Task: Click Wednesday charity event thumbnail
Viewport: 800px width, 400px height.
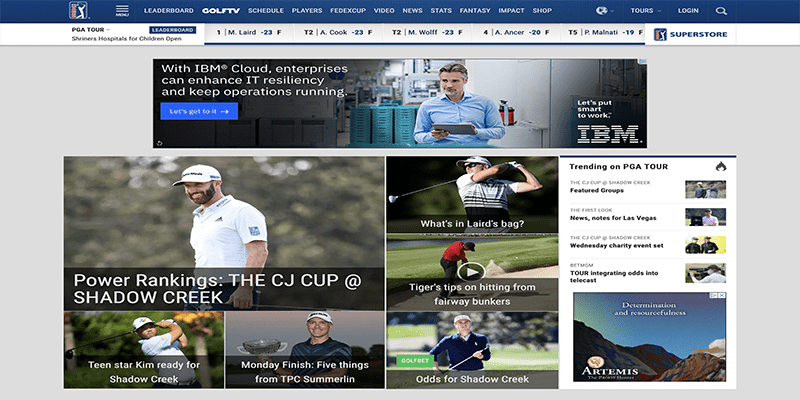Action: (x=705, y=245)
